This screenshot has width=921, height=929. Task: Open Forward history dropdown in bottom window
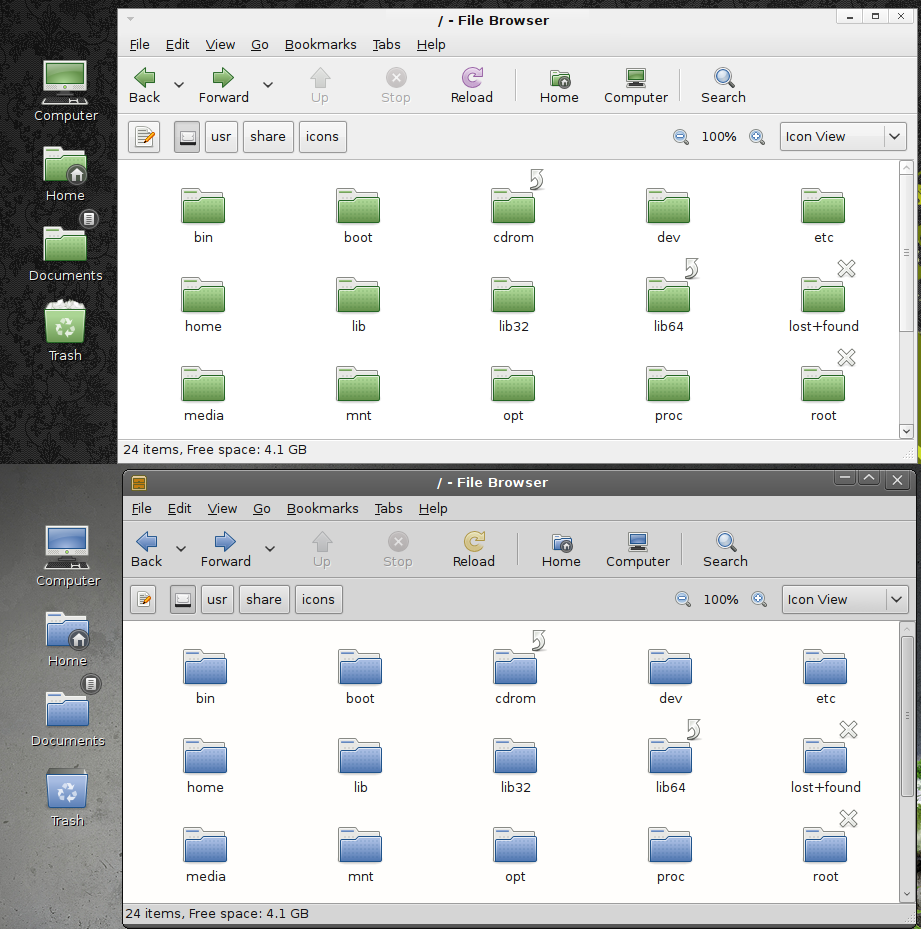pyautogui.click(x=270, y=549)
